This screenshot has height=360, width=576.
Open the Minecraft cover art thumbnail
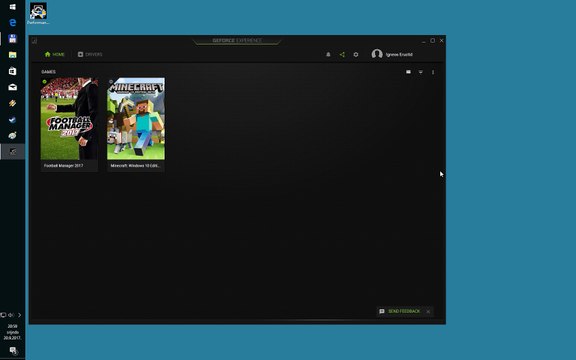click(x=136, y=119)
